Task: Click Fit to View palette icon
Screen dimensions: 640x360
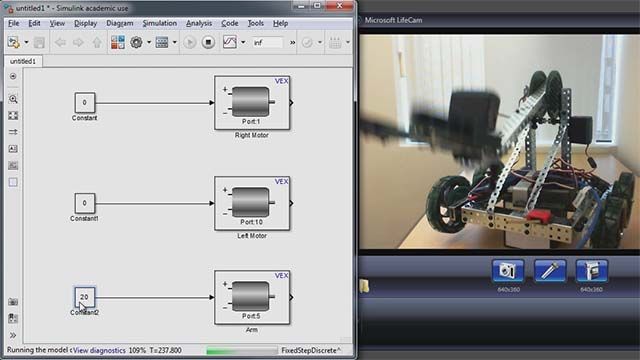Action: click(x=13, y=116)
